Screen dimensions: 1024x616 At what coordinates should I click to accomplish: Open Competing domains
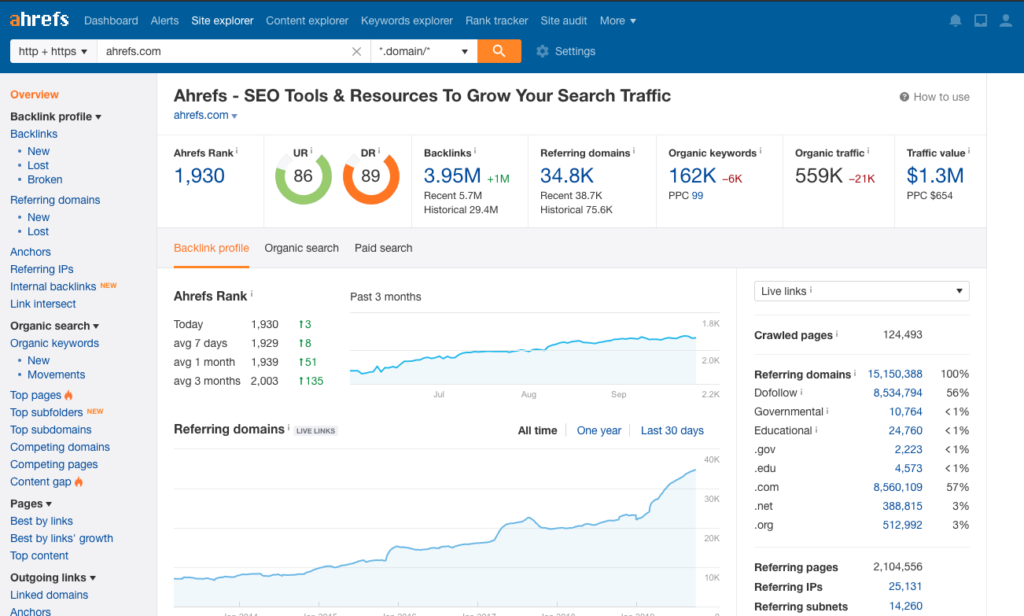(60, 447)
